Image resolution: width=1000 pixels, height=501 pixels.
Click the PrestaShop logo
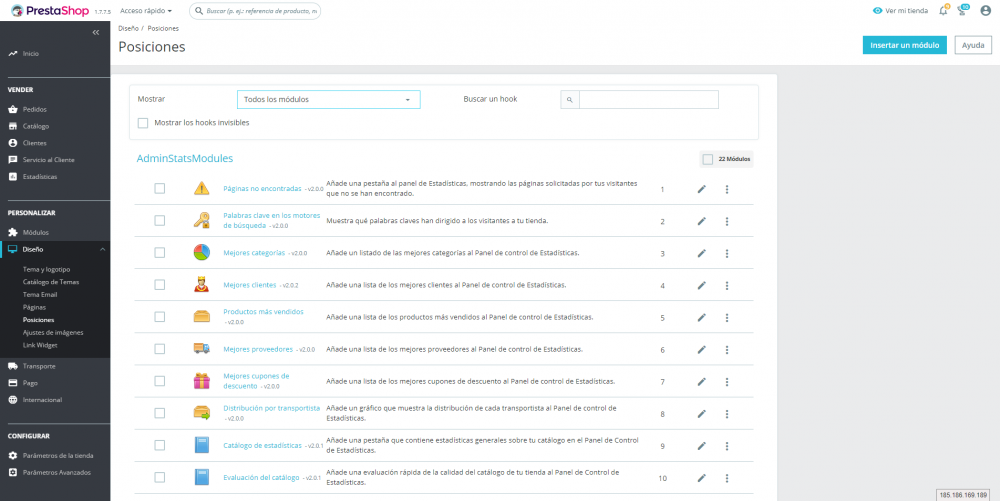click(x=50, y=10)
